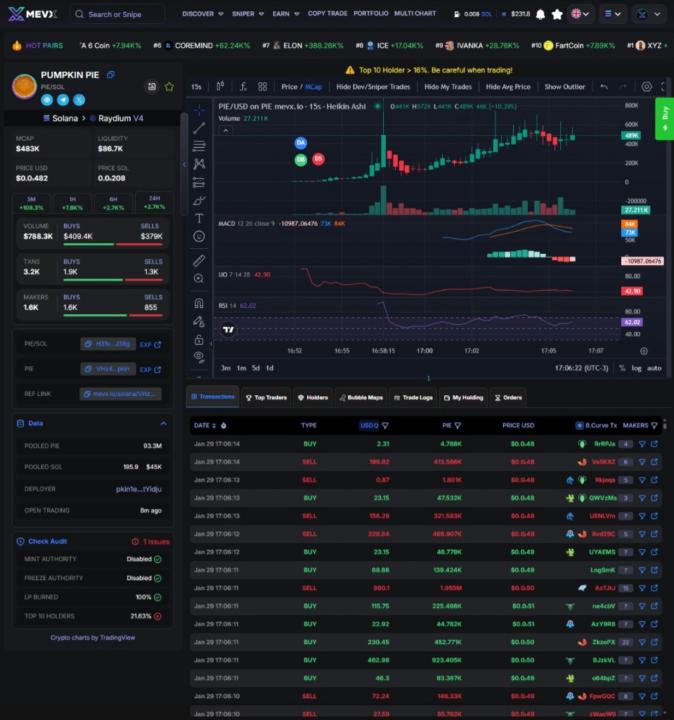Toggle log scale on chart
Screen dimensions: 674x720
point(636,368)
